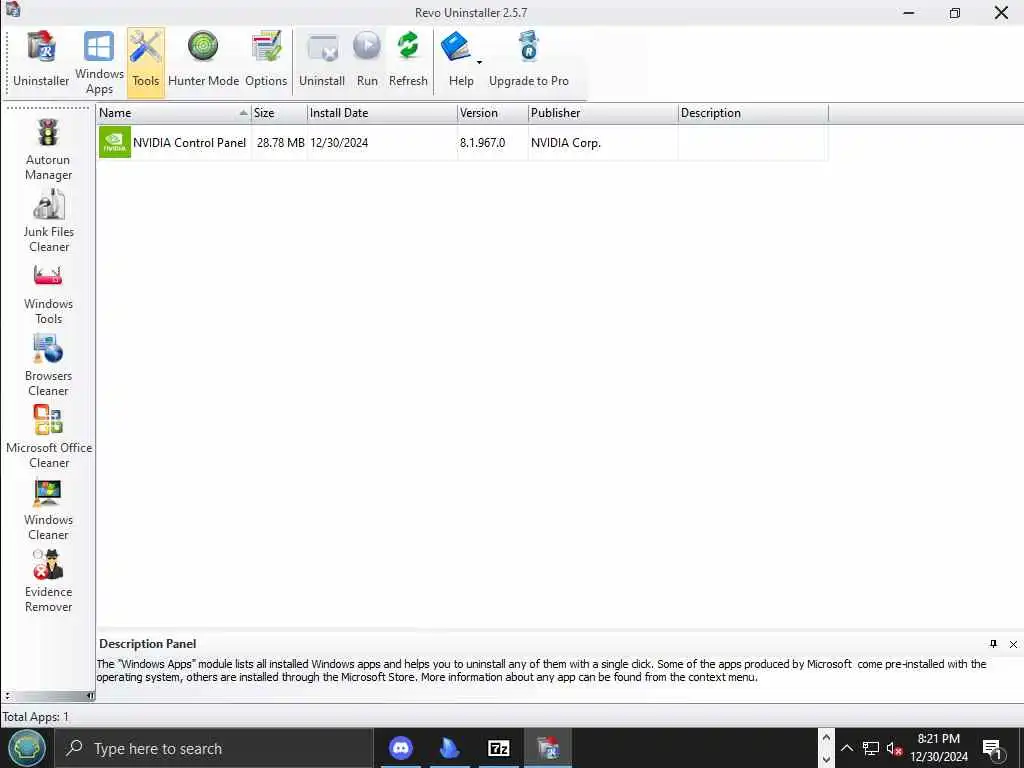
Task: Click the muted volume tray icon
Action: click(x=894, y=748)
